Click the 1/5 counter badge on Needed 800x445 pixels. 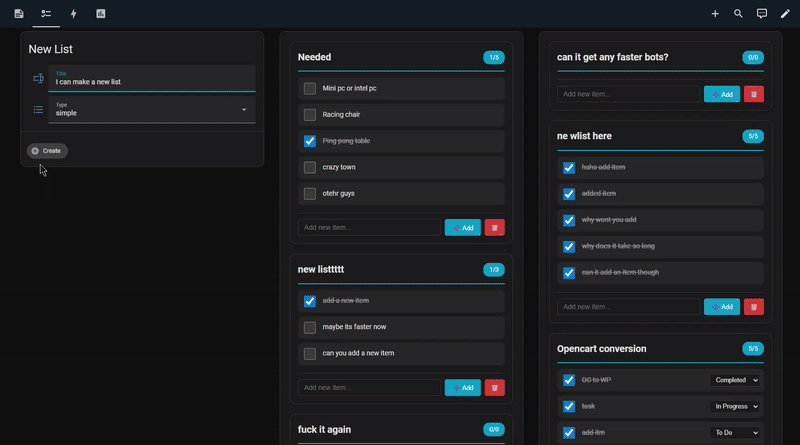tap(494, 57)
